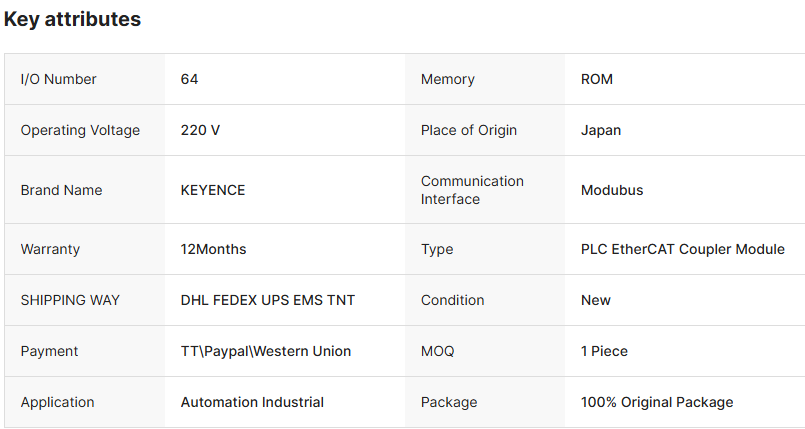Click the Operating Voltage label
The image size is (805, 429).
80,130
